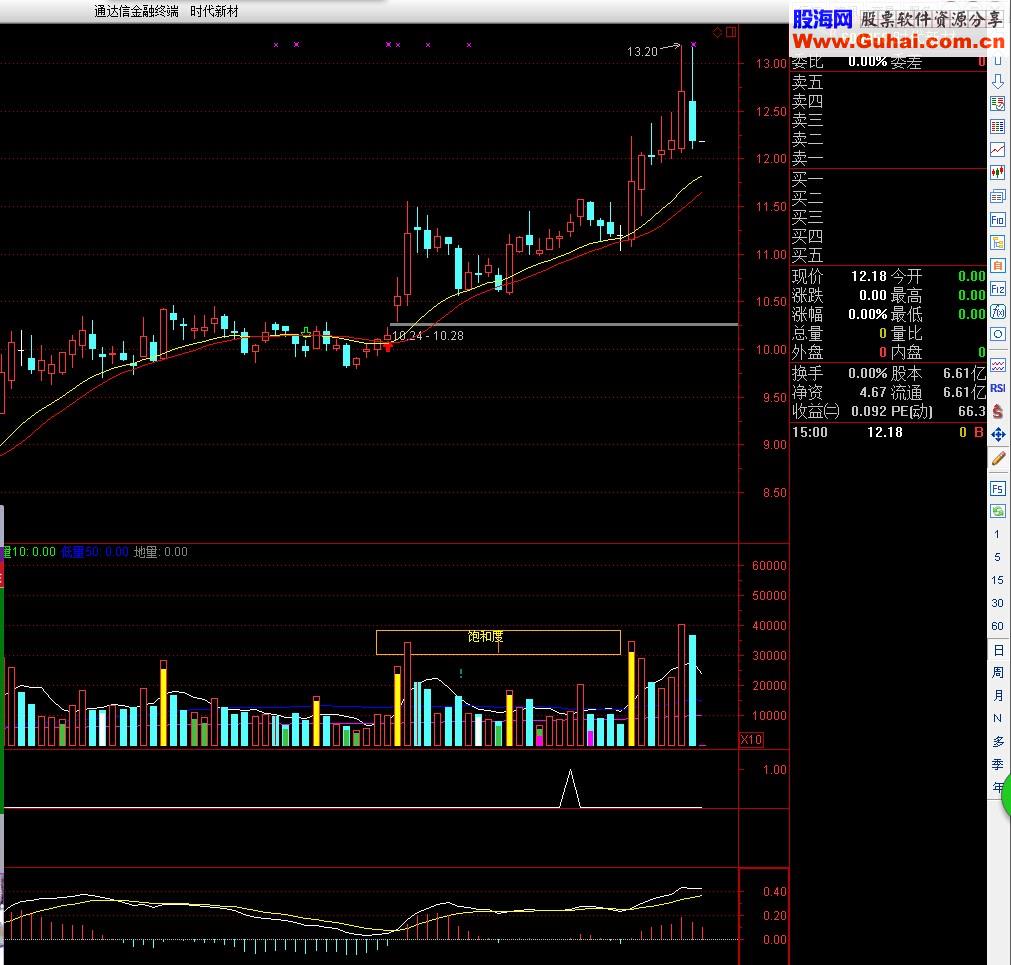1011x965 pixels.
Task: Switch to the weekly 周 period
Action: click(997, 672)
